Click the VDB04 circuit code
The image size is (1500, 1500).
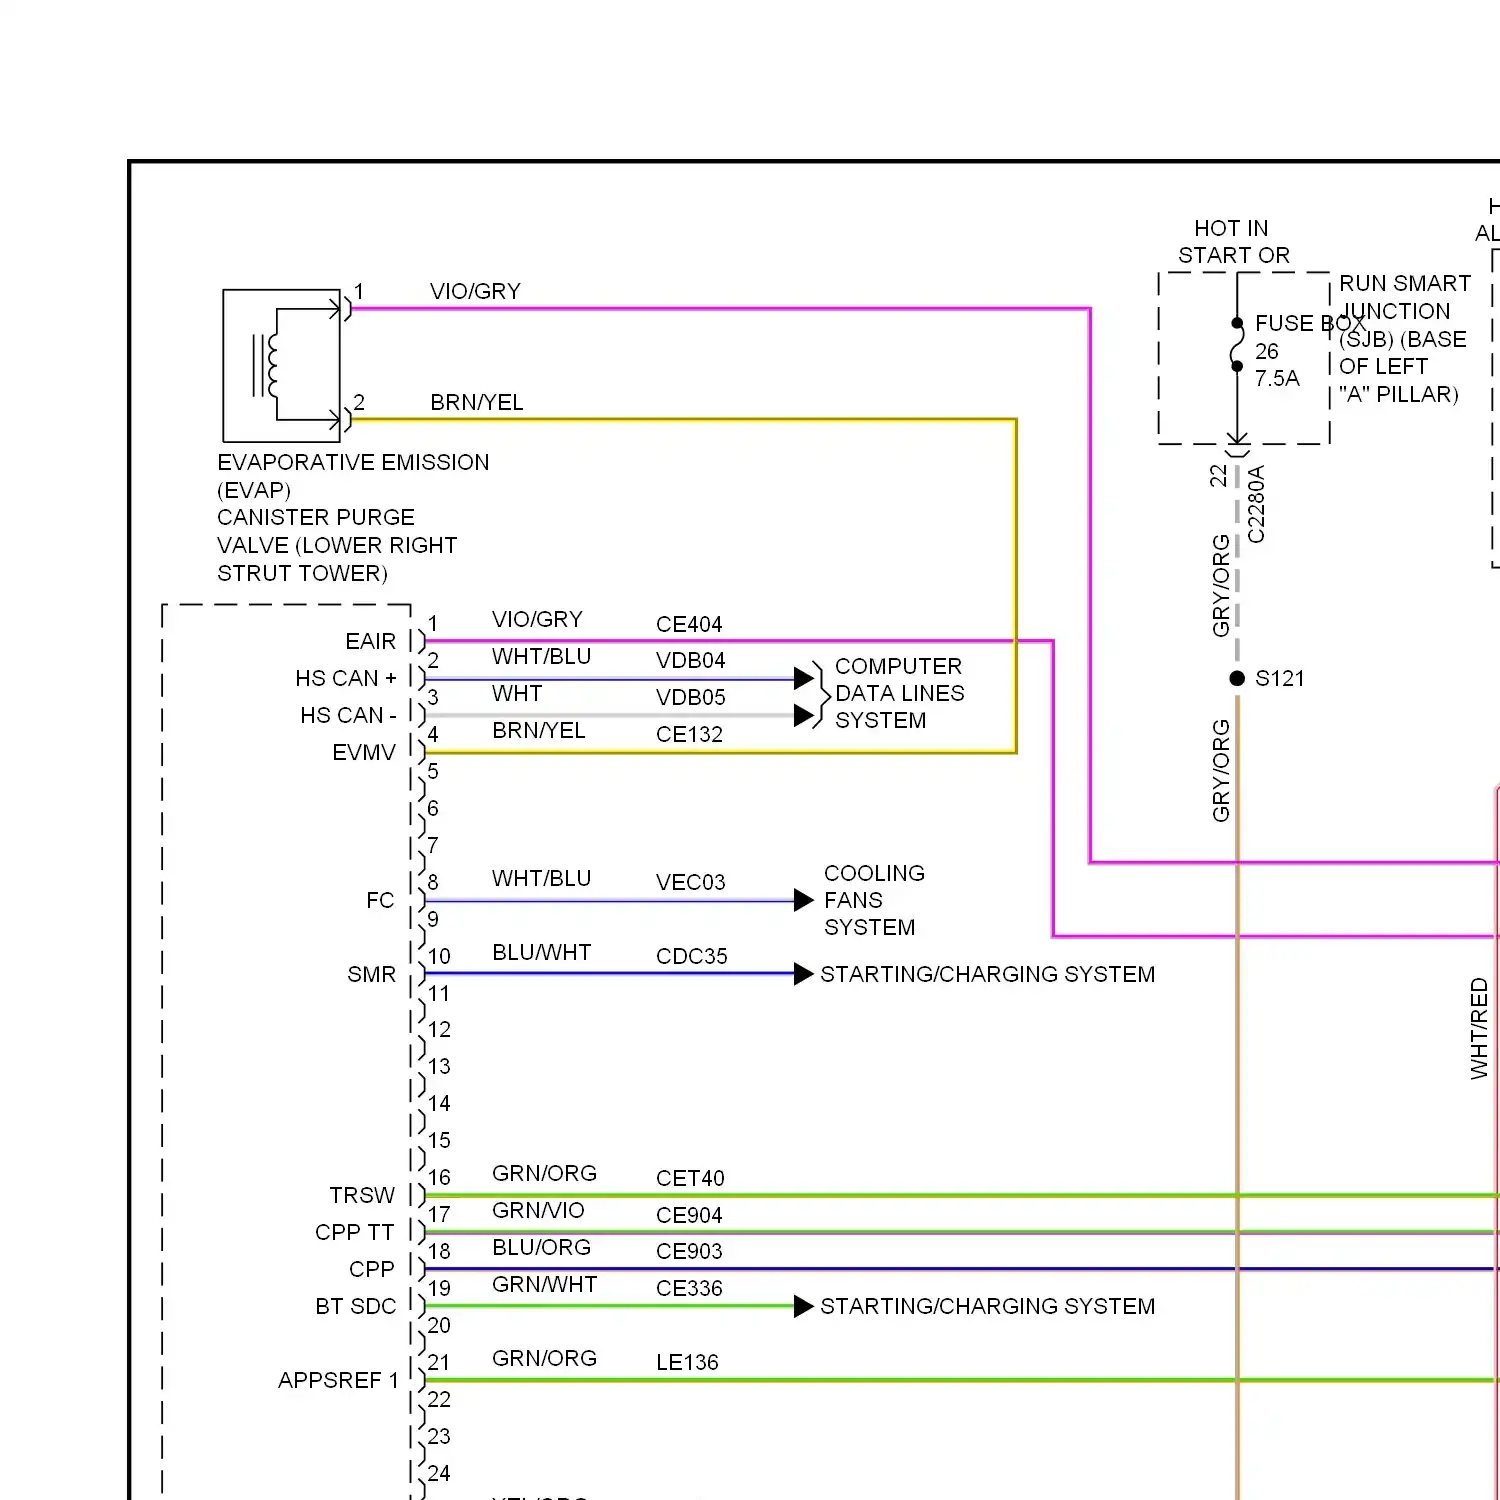click(690, 660)
